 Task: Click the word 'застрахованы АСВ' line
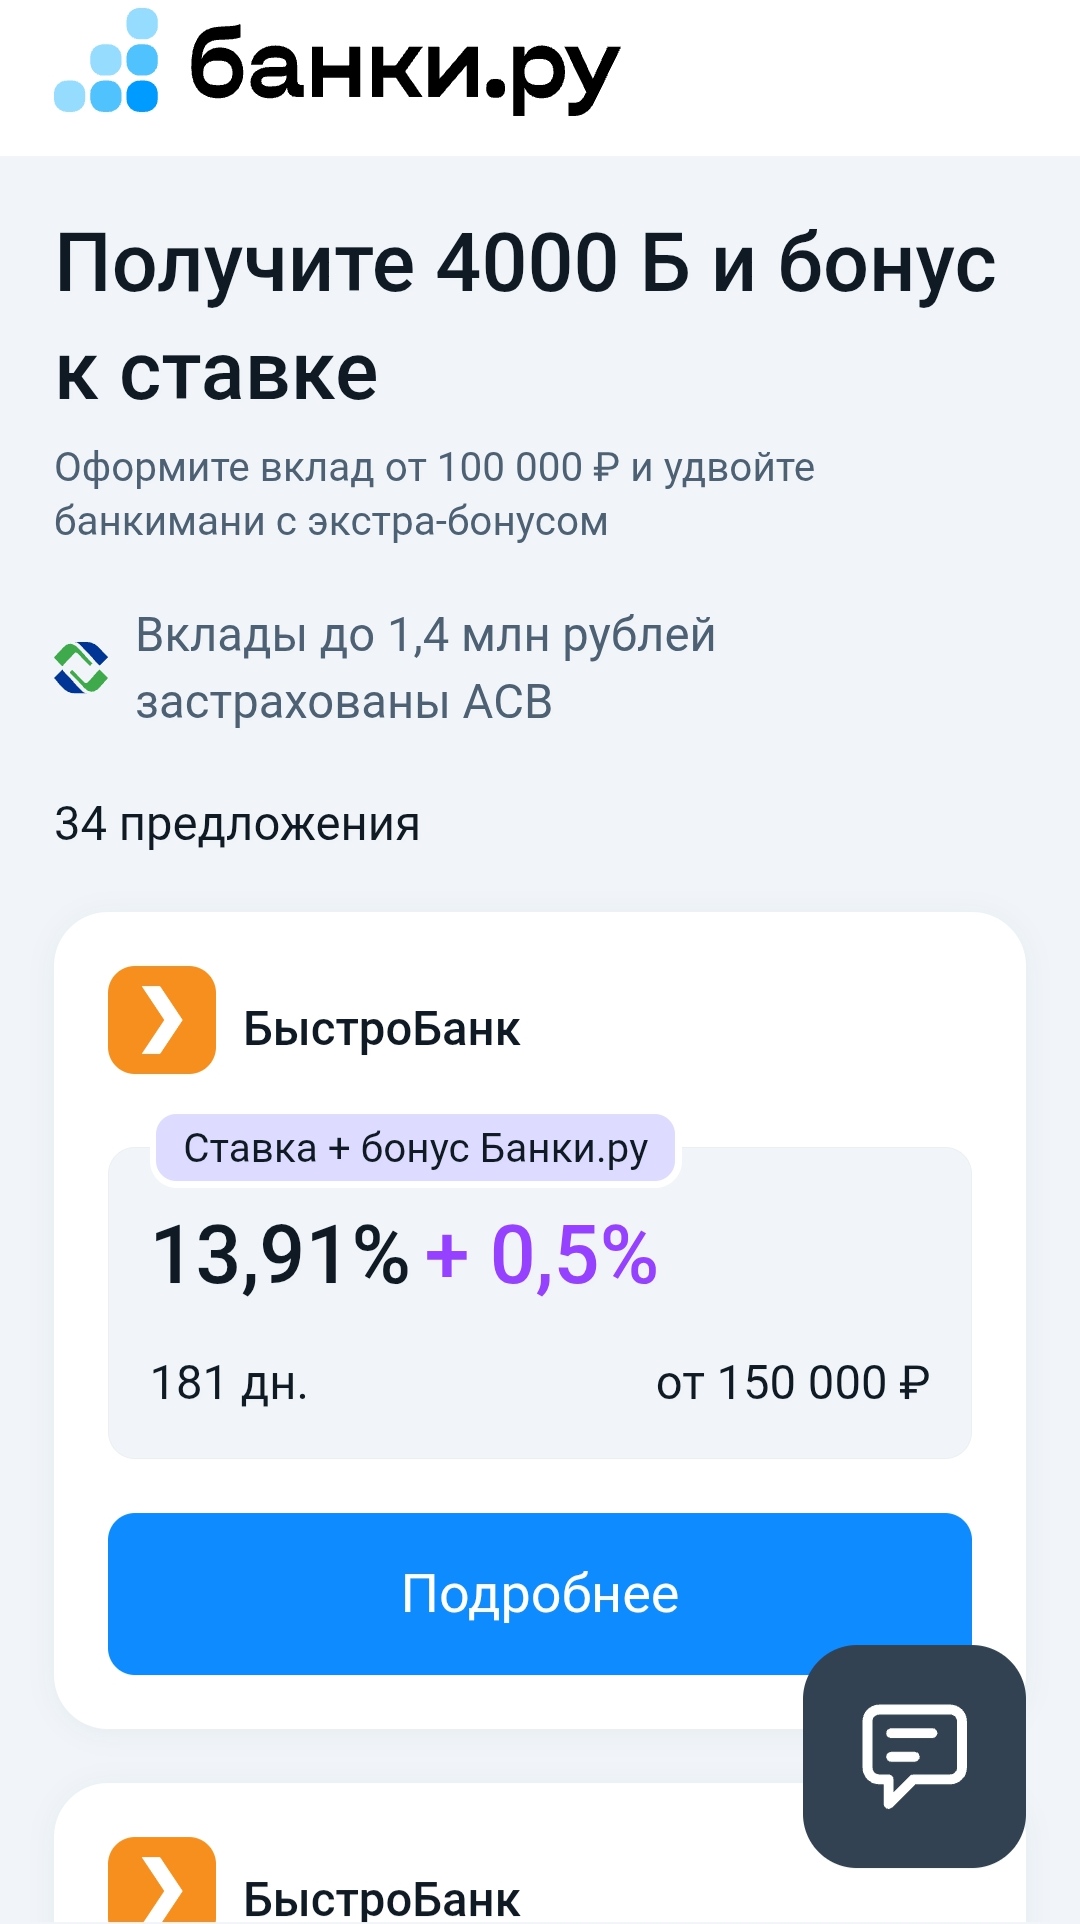pos(344,702)
